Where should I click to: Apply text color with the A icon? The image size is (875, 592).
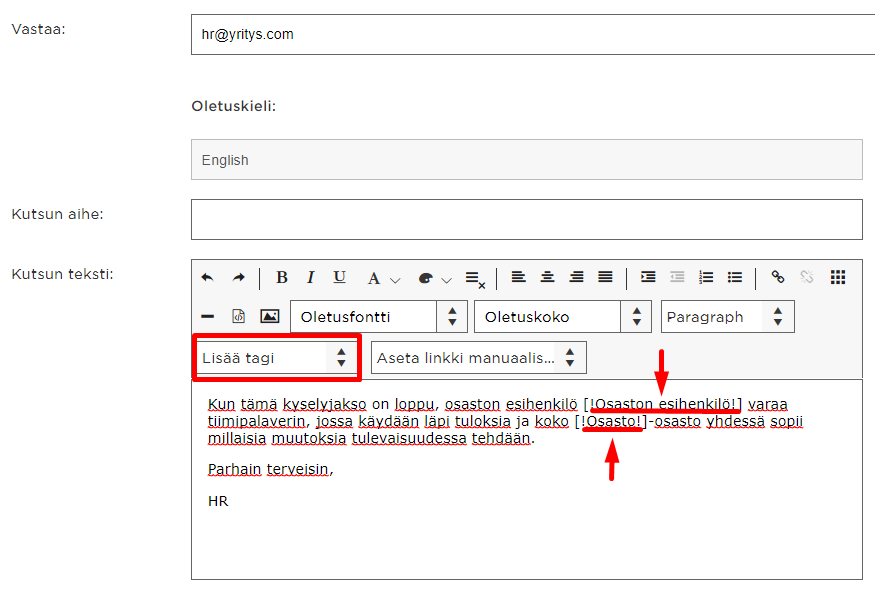pos(373,278)
